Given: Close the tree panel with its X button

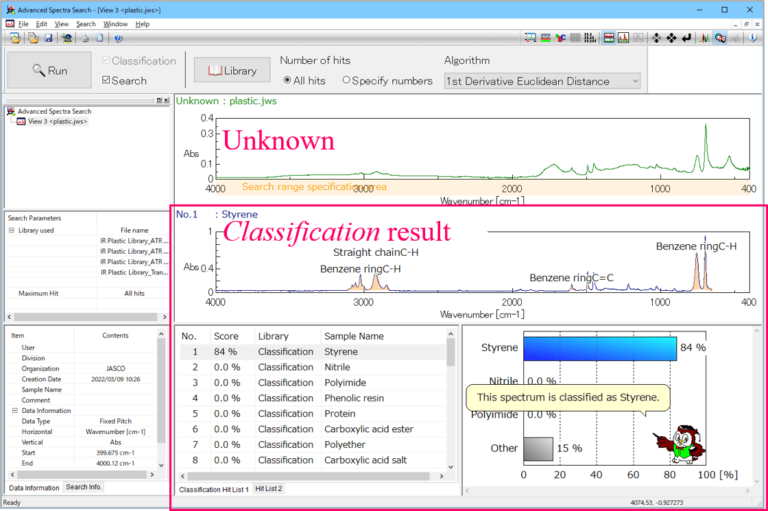Looking at the screenshot, I should pos(167,100).
